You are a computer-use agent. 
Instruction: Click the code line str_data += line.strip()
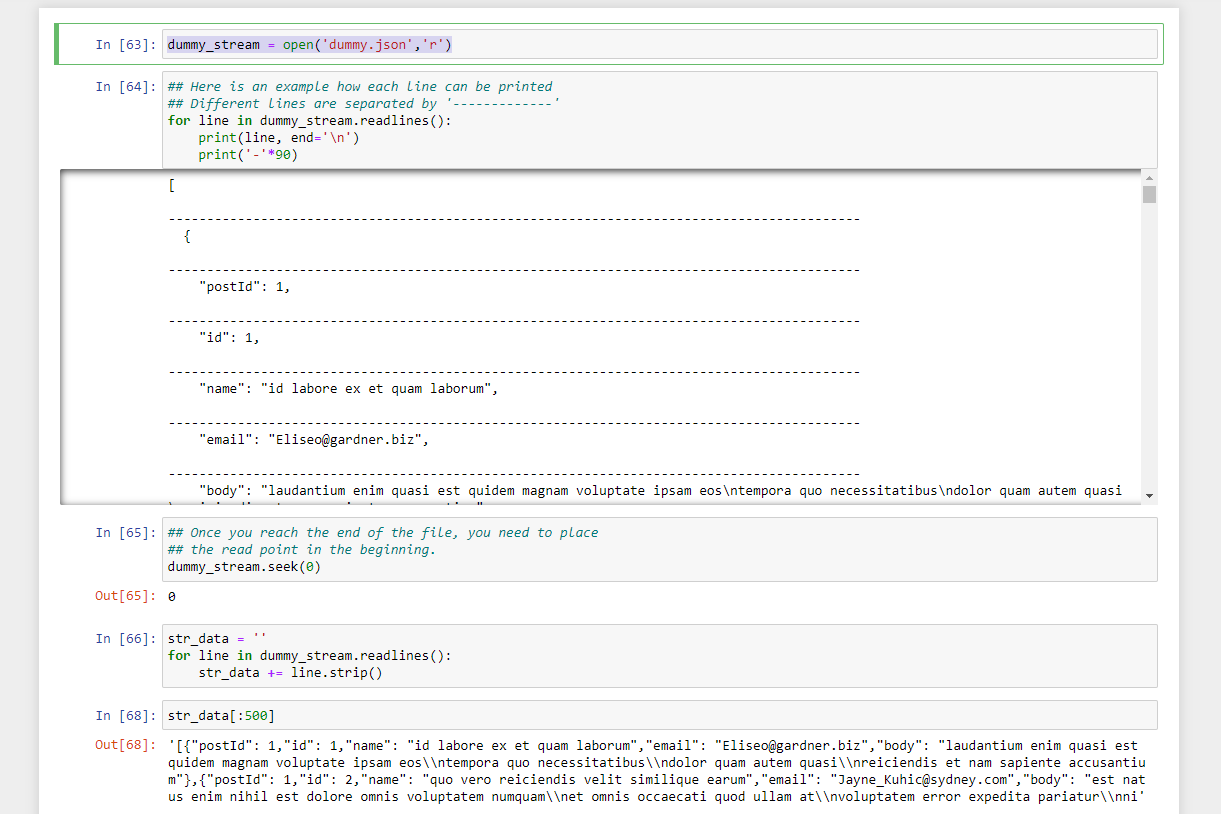[x=290, y=672]
